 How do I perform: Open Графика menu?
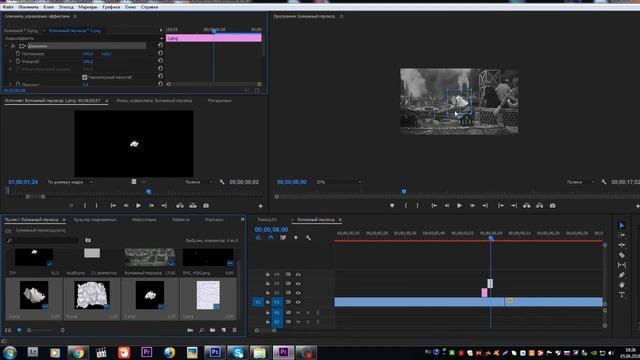111,7
